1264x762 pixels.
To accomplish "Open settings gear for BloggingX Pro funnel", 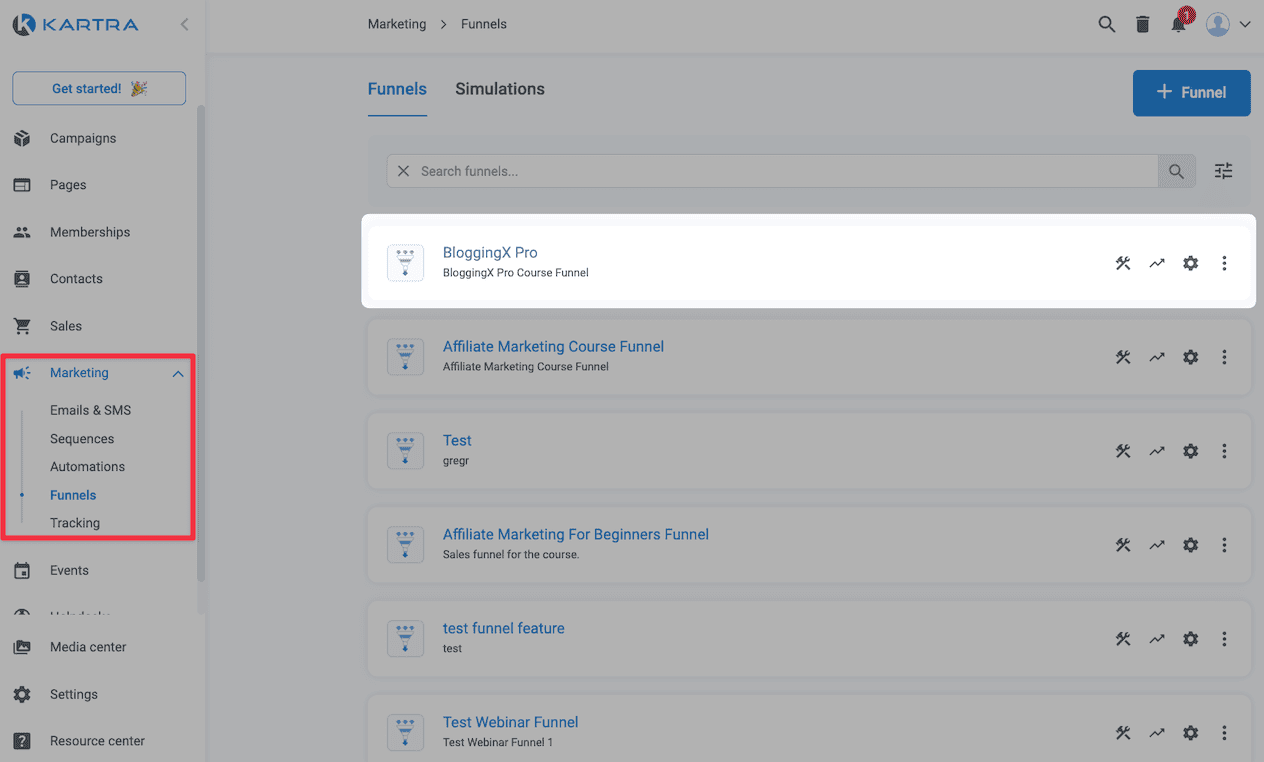I will [1190, 263].
